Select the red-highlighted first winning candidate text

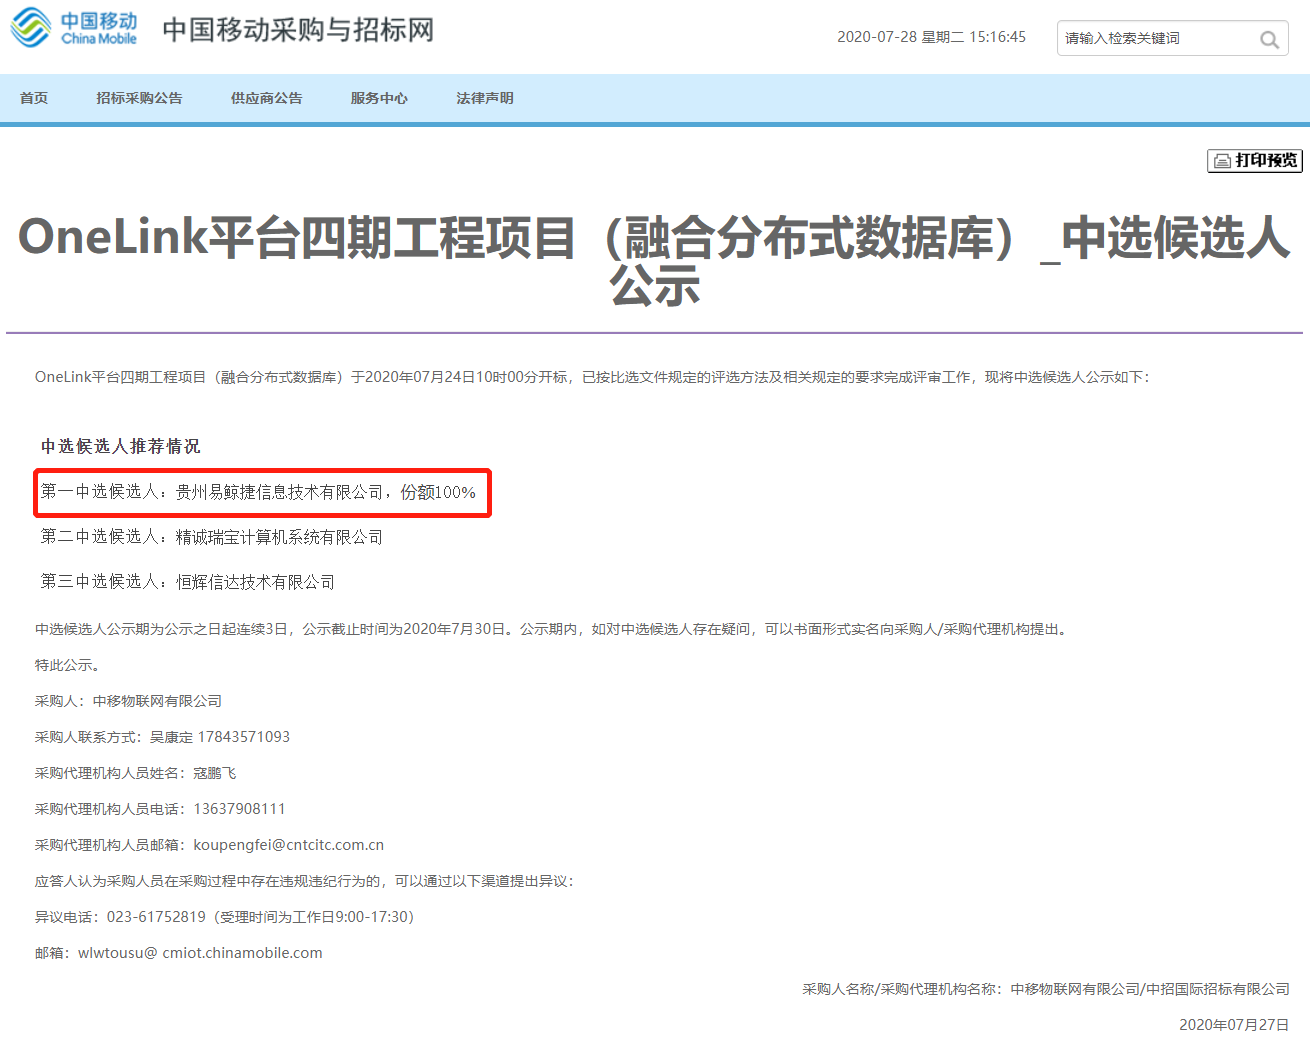pyautogui.click(x=262, y=492)
